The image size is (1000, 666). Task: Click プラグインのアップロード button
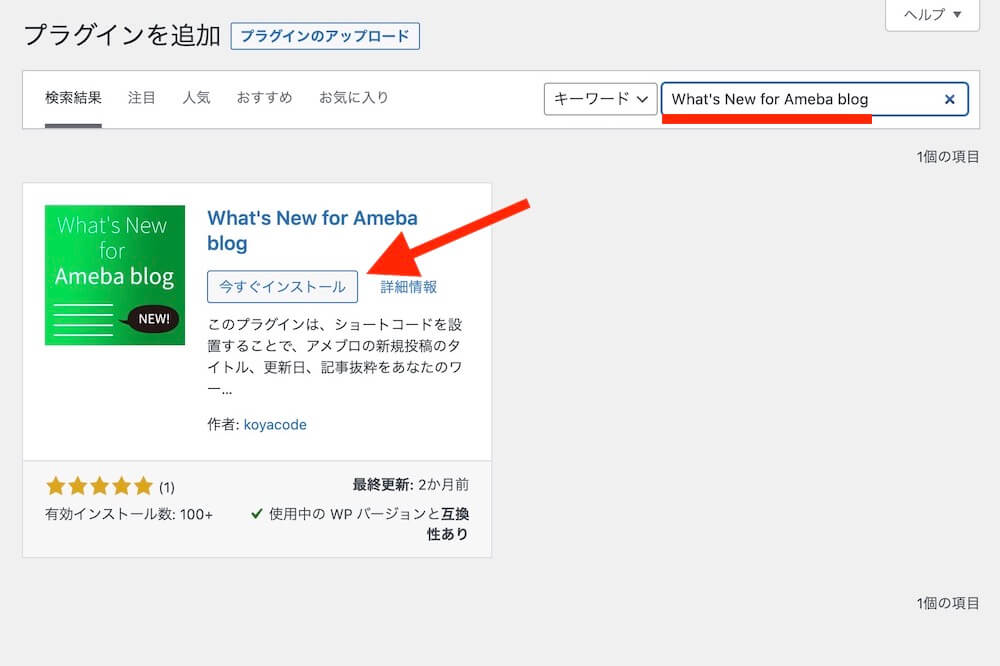325,36
